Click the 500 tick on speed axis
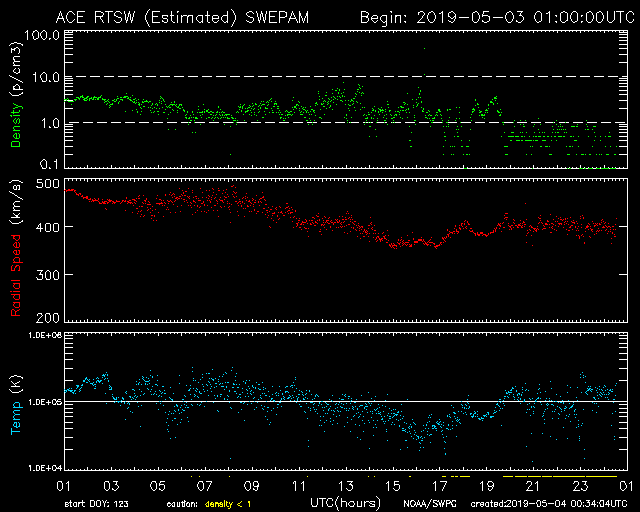Image resolution: width=640 pixels, height=512 pixels. point(47,184)
